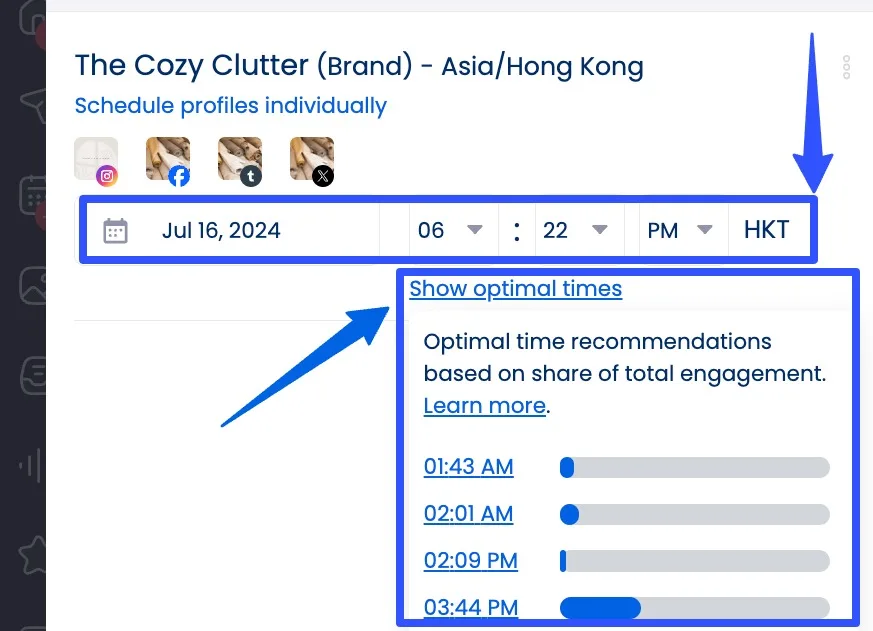This screenshot has height=631, width=873.
Task: Open the Learn more link
Action: (485, 406)
